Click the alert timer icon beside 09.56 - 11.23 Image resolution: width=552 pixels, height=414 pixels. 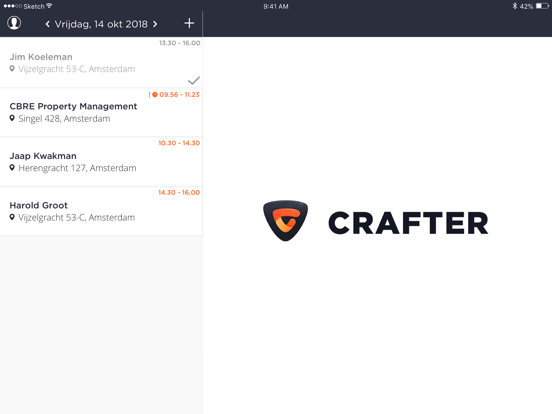[155, 95]
